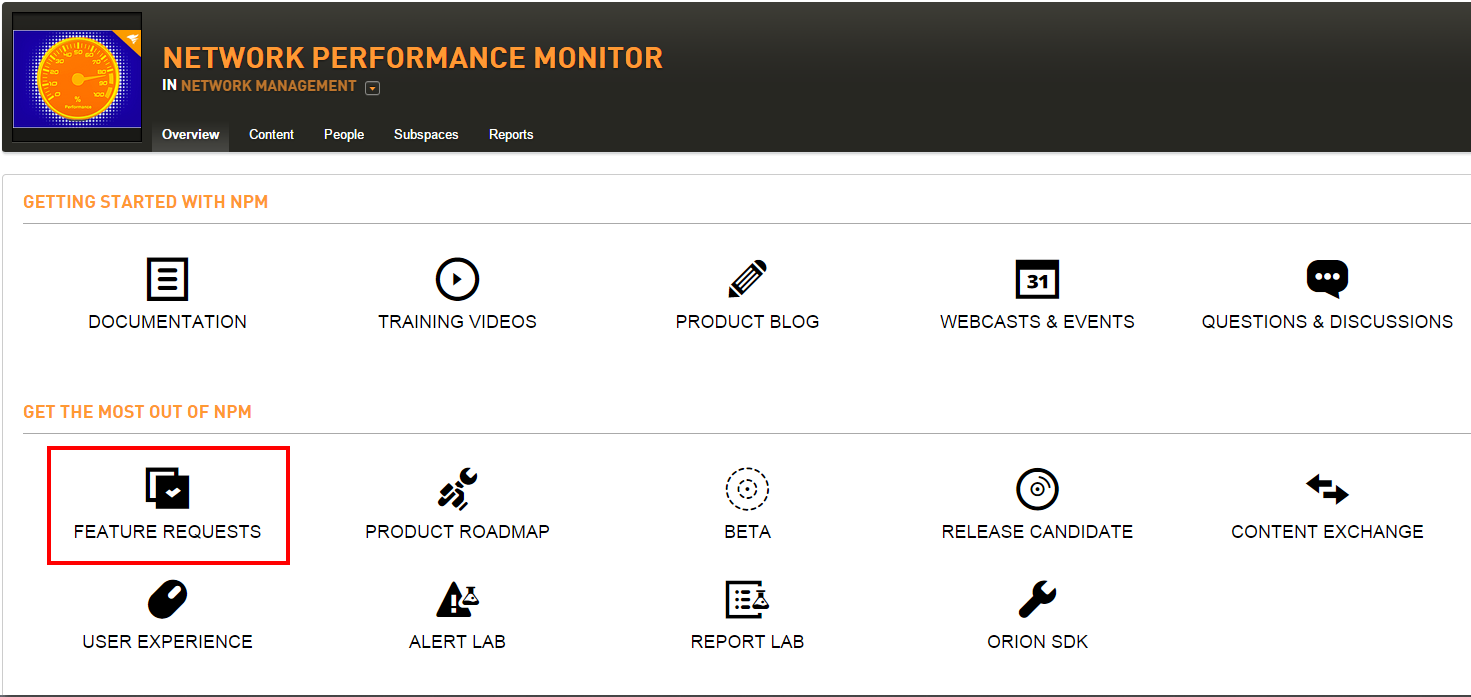Click the NPM gauge logo thumbnail

pos(77,78)
